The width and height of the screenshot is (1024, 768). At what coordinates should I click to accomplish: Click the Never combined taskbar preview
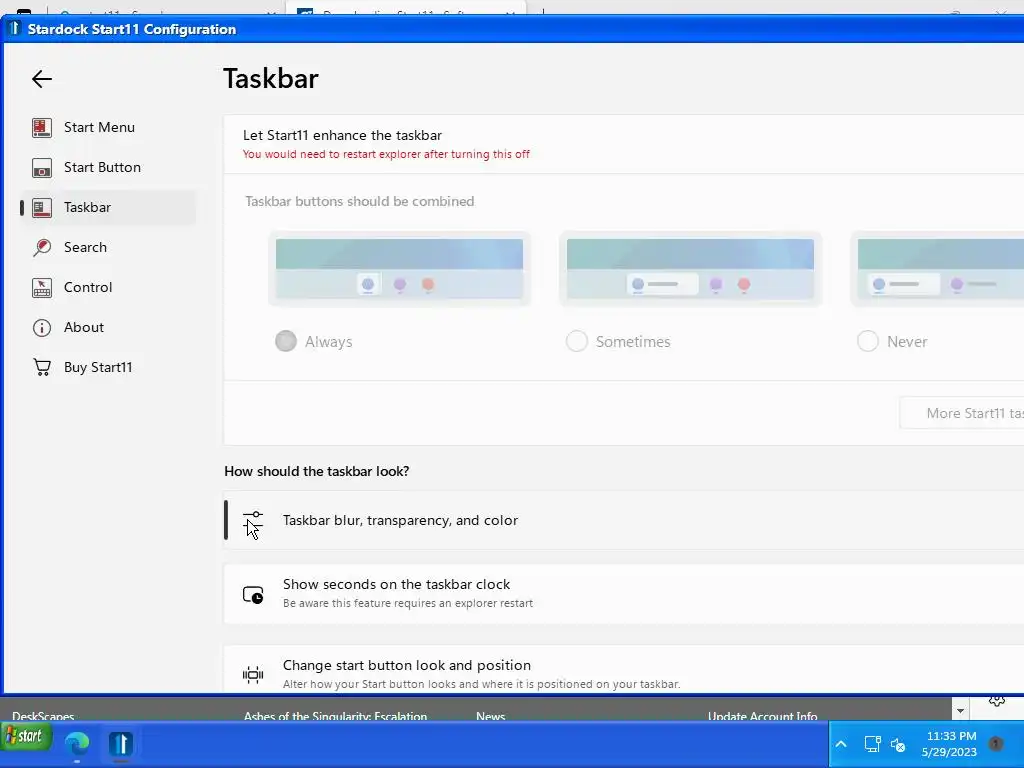tap(938, 268)
